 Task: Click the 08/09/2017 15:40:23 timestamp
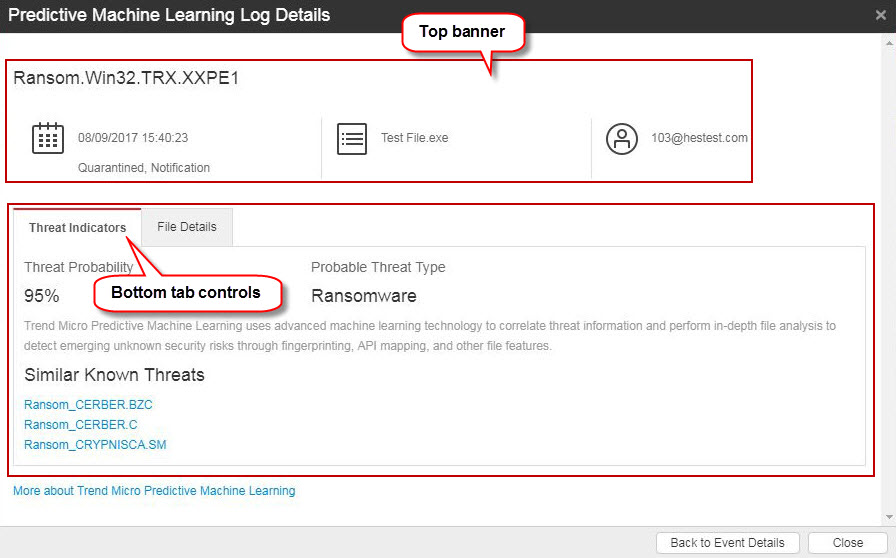133,138
